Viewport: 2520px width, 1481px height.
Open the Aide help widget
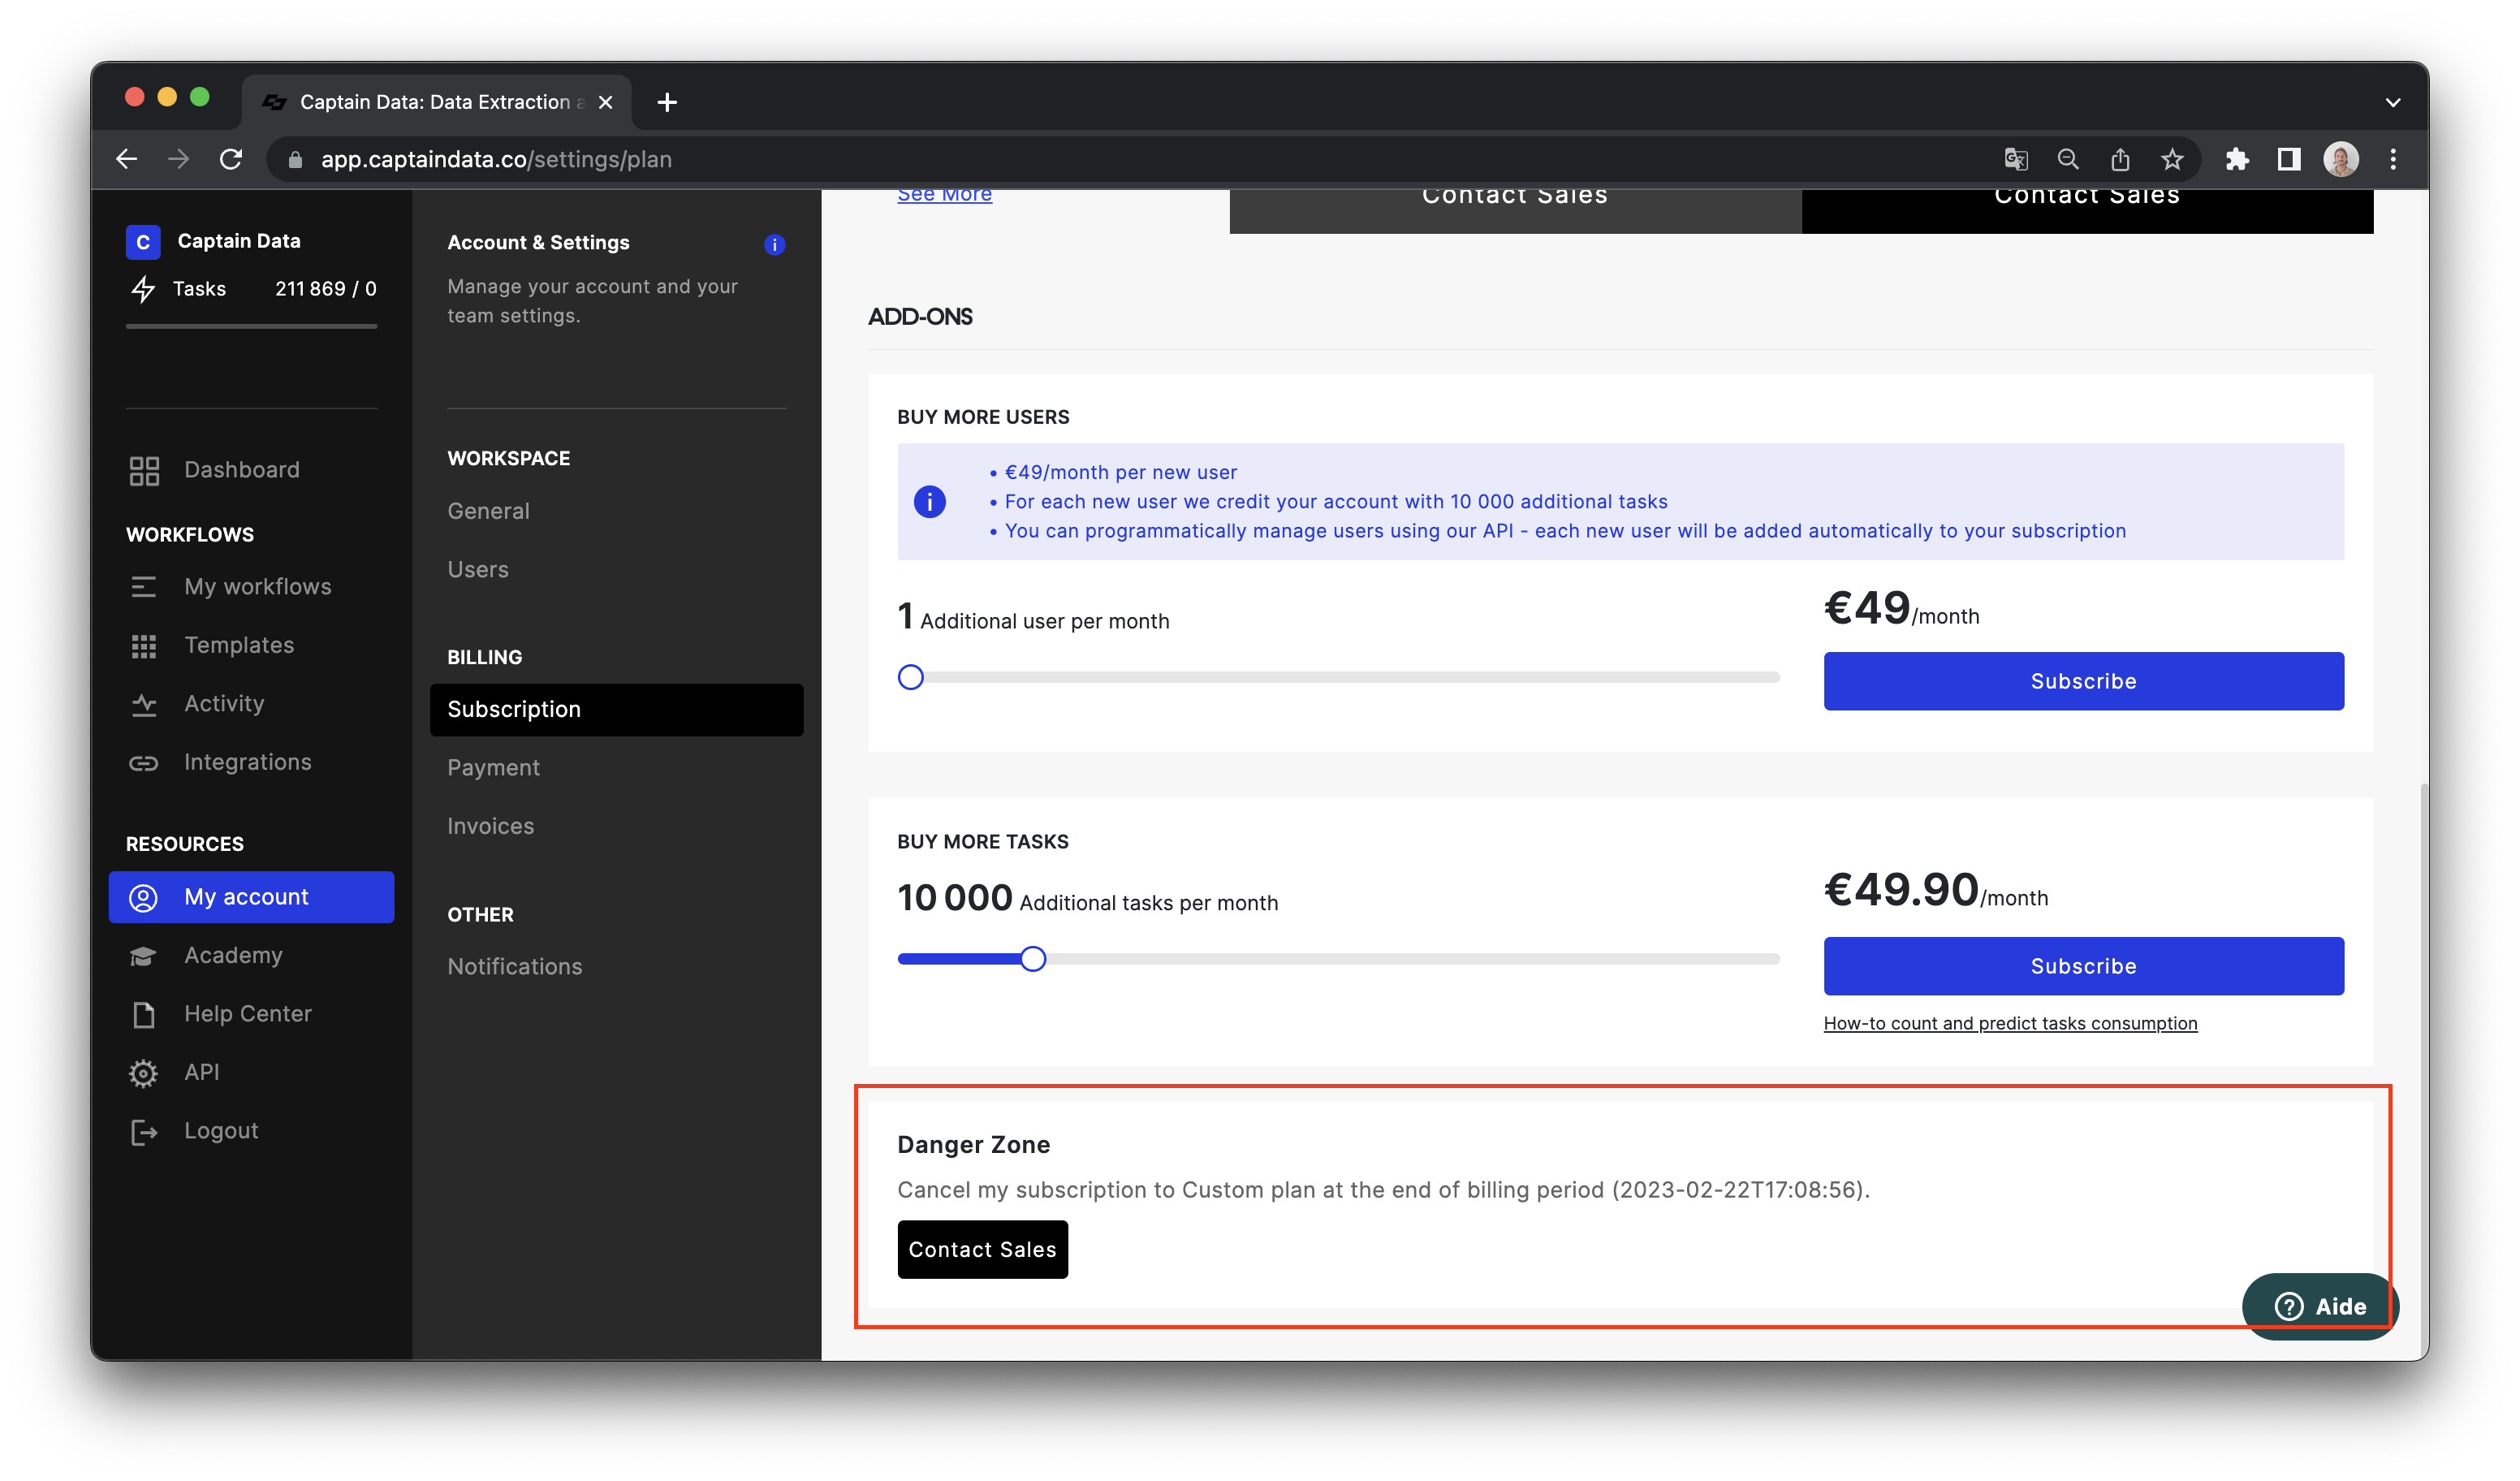click(2320, 1306)
